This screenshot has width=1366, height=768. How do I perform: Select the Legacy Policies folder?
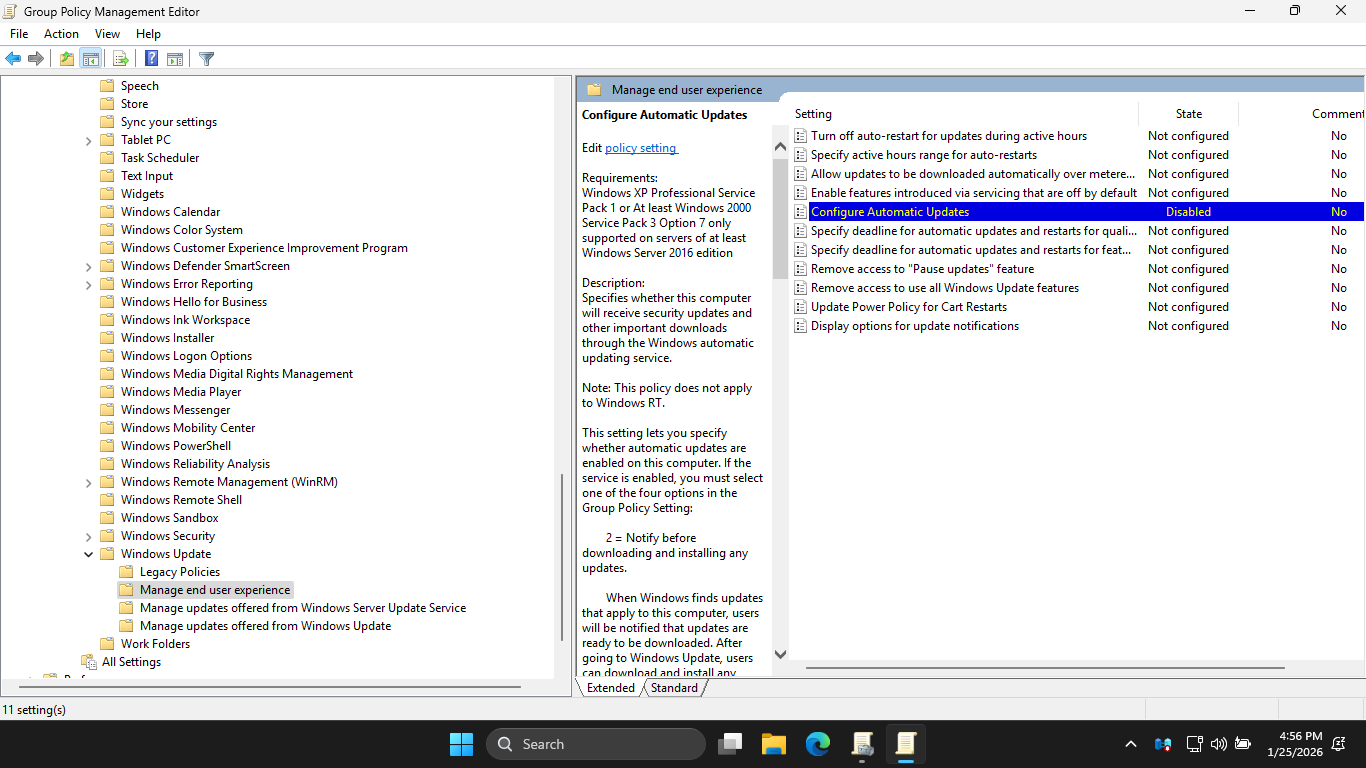[179, 572]
